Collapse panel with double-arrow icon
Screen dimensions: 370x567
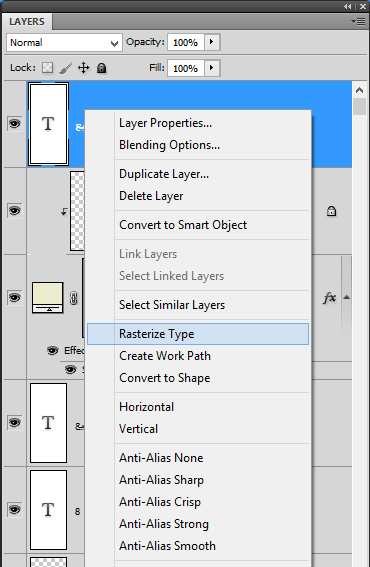point(348,7)
